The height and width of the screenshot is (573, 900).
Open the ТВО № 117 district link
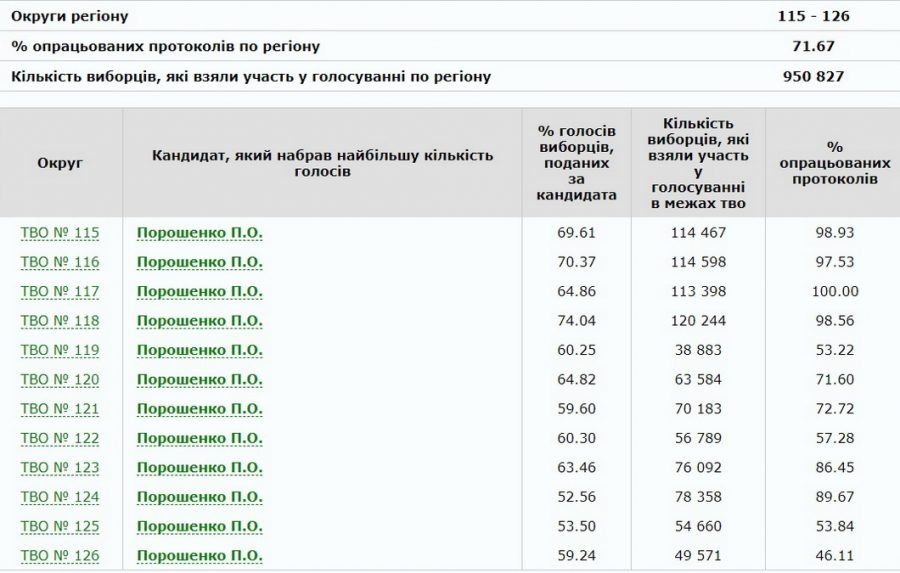coord(60,291)
